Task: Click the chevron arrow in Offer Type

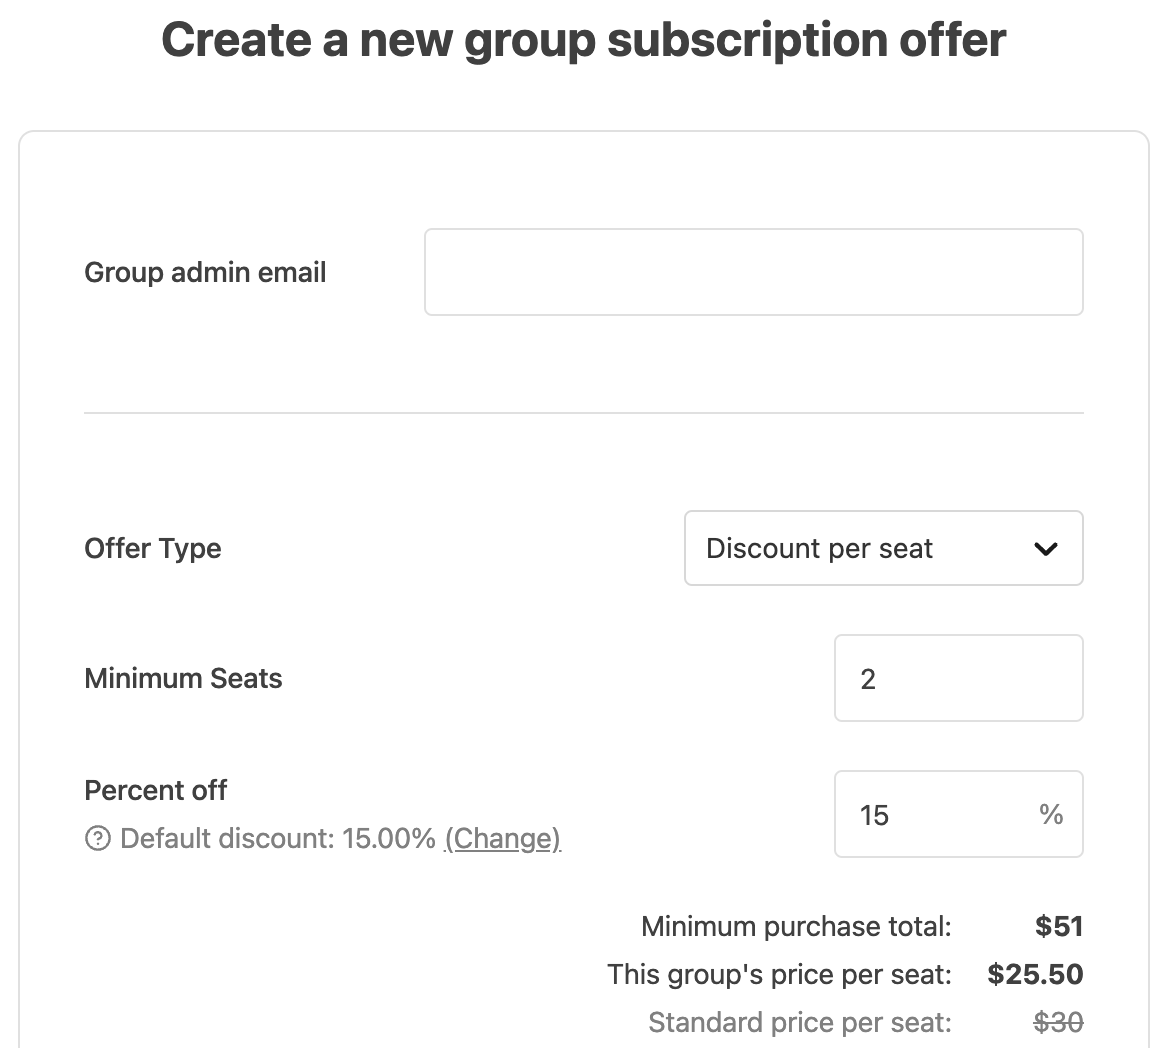Action: tap(1046, 549)
